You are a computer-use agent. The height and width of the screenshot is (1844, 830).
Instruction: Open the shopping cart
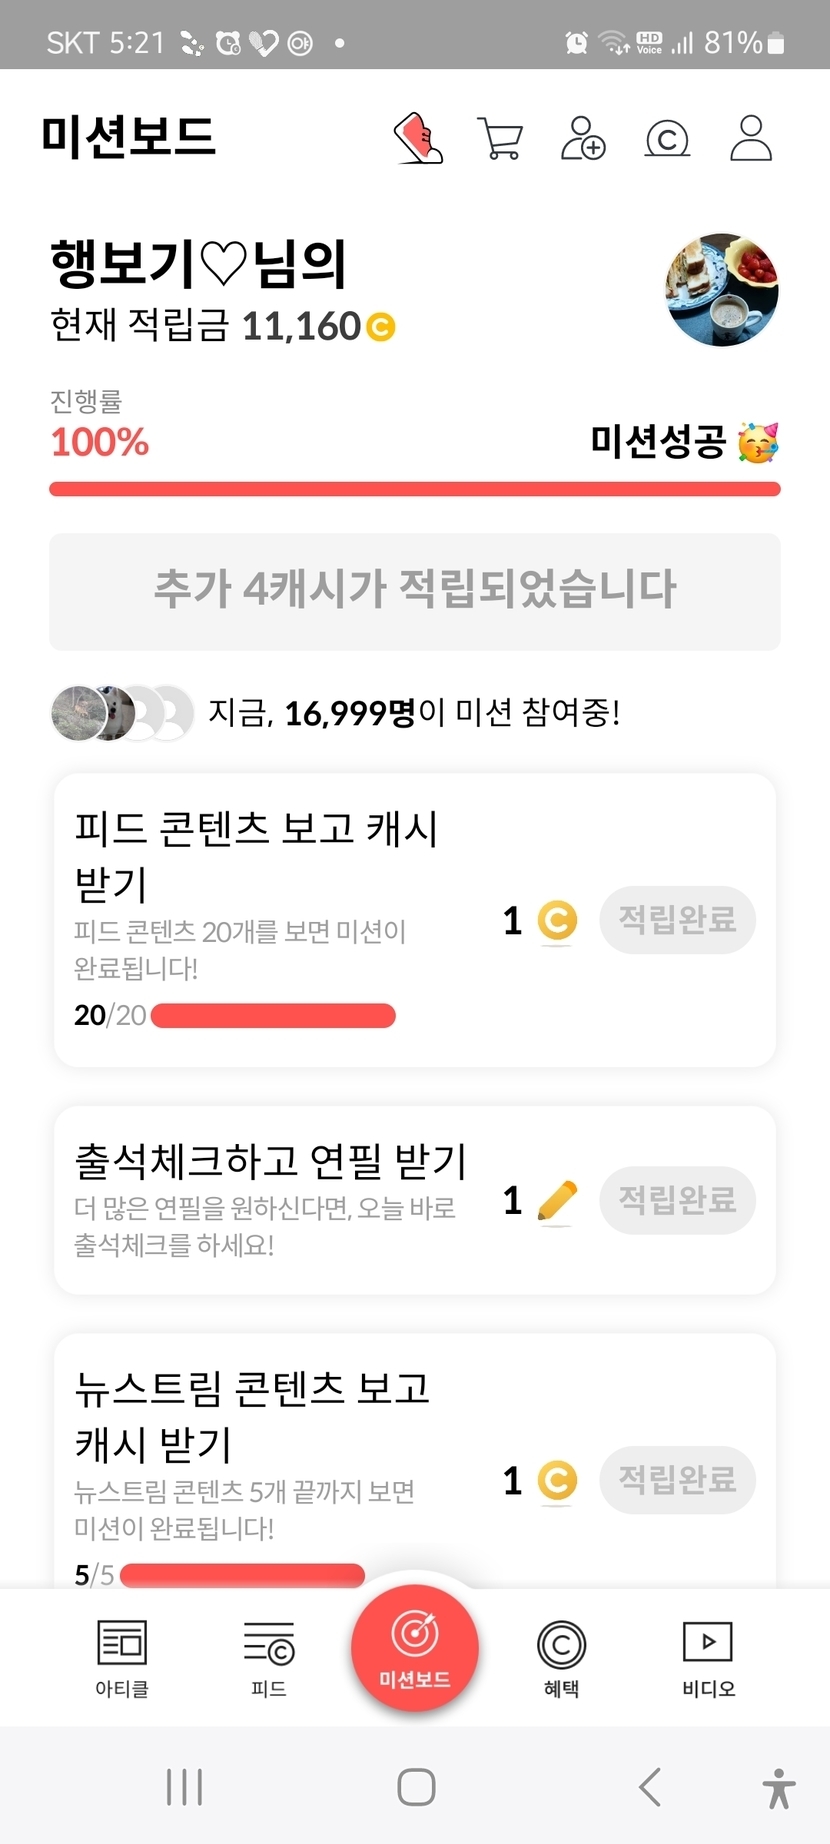click(500, 138)
